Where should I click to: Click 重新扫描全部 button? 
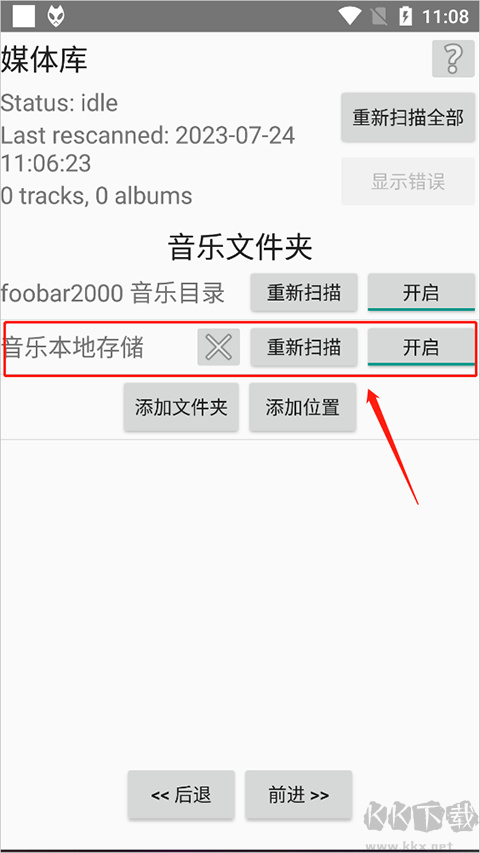pyautogui.click(x=408, y=118)
